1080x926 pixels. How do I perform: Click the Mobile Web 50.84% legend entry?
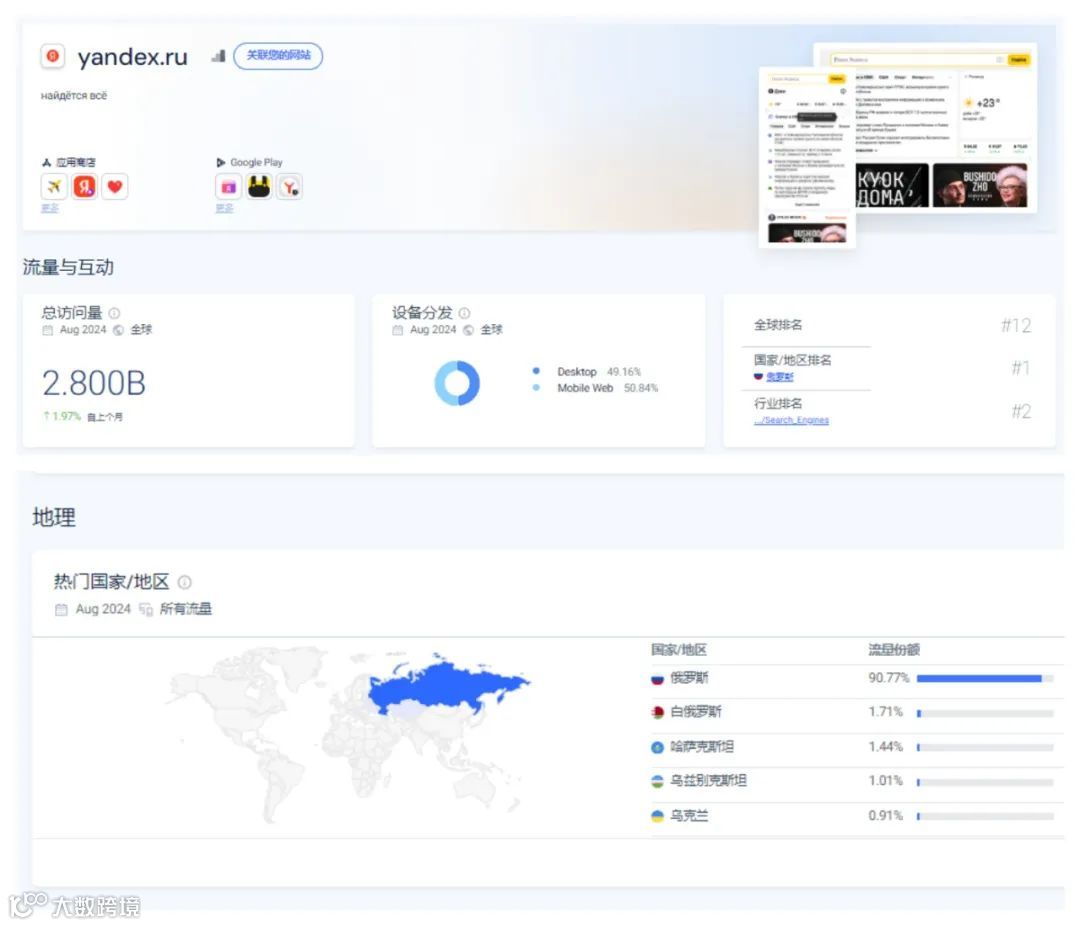tap(595, 388)
